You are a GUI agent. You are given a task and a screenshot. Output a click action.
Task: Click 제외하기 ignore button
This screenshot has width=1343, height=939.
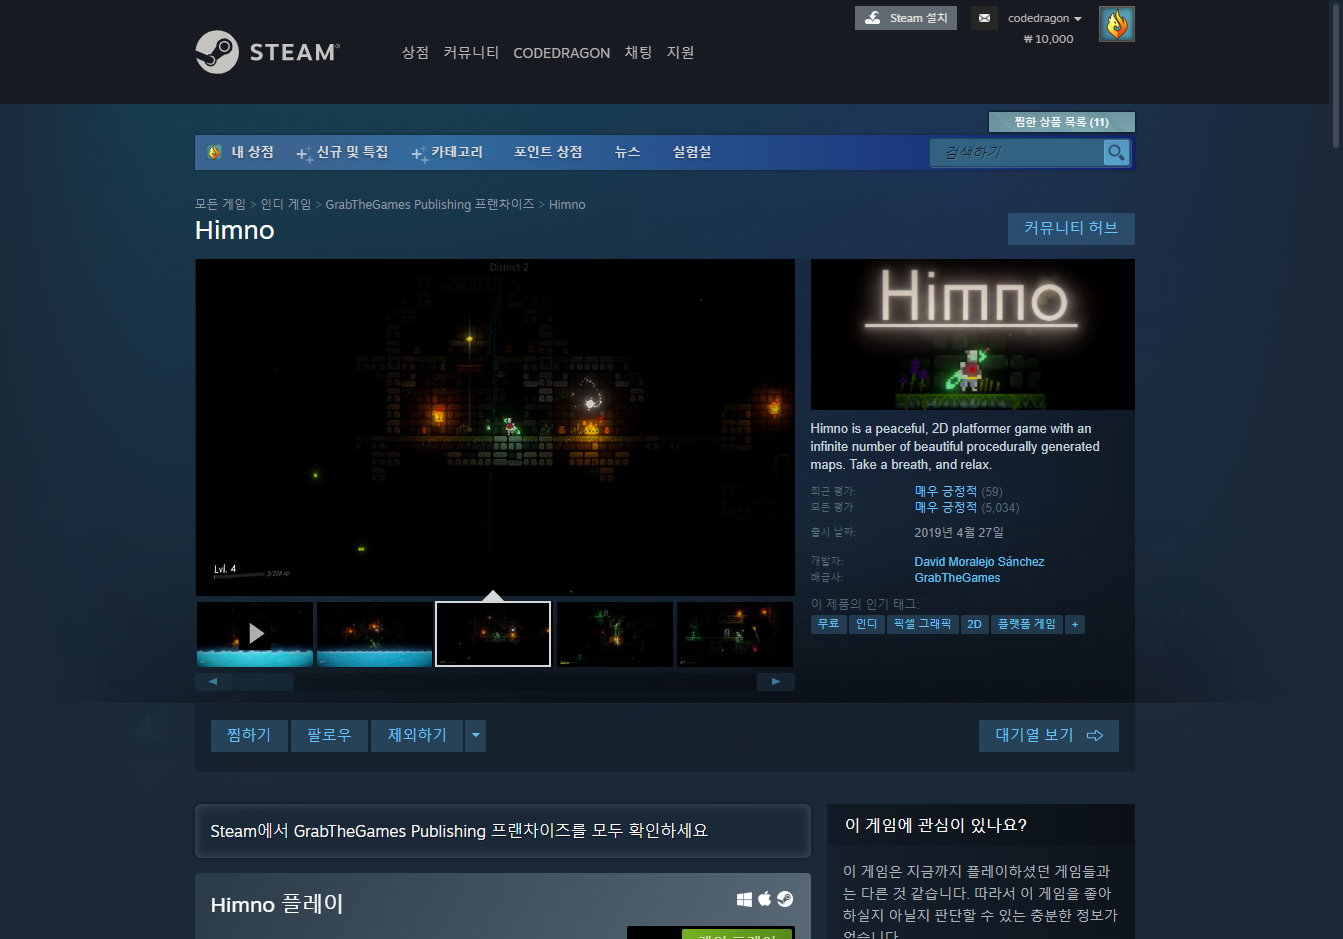tap(417, 736)
